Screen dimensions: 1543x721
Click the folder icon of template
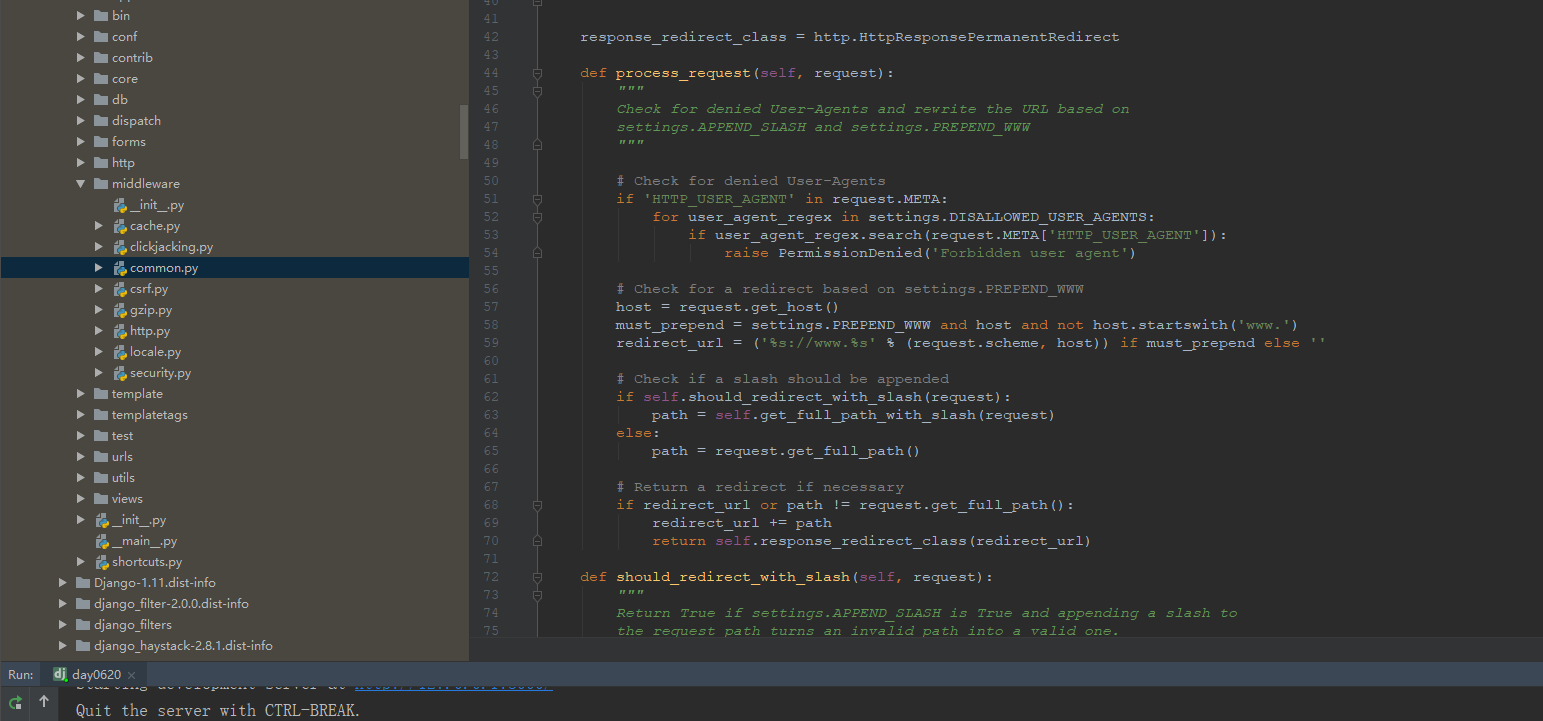[101, 394]
